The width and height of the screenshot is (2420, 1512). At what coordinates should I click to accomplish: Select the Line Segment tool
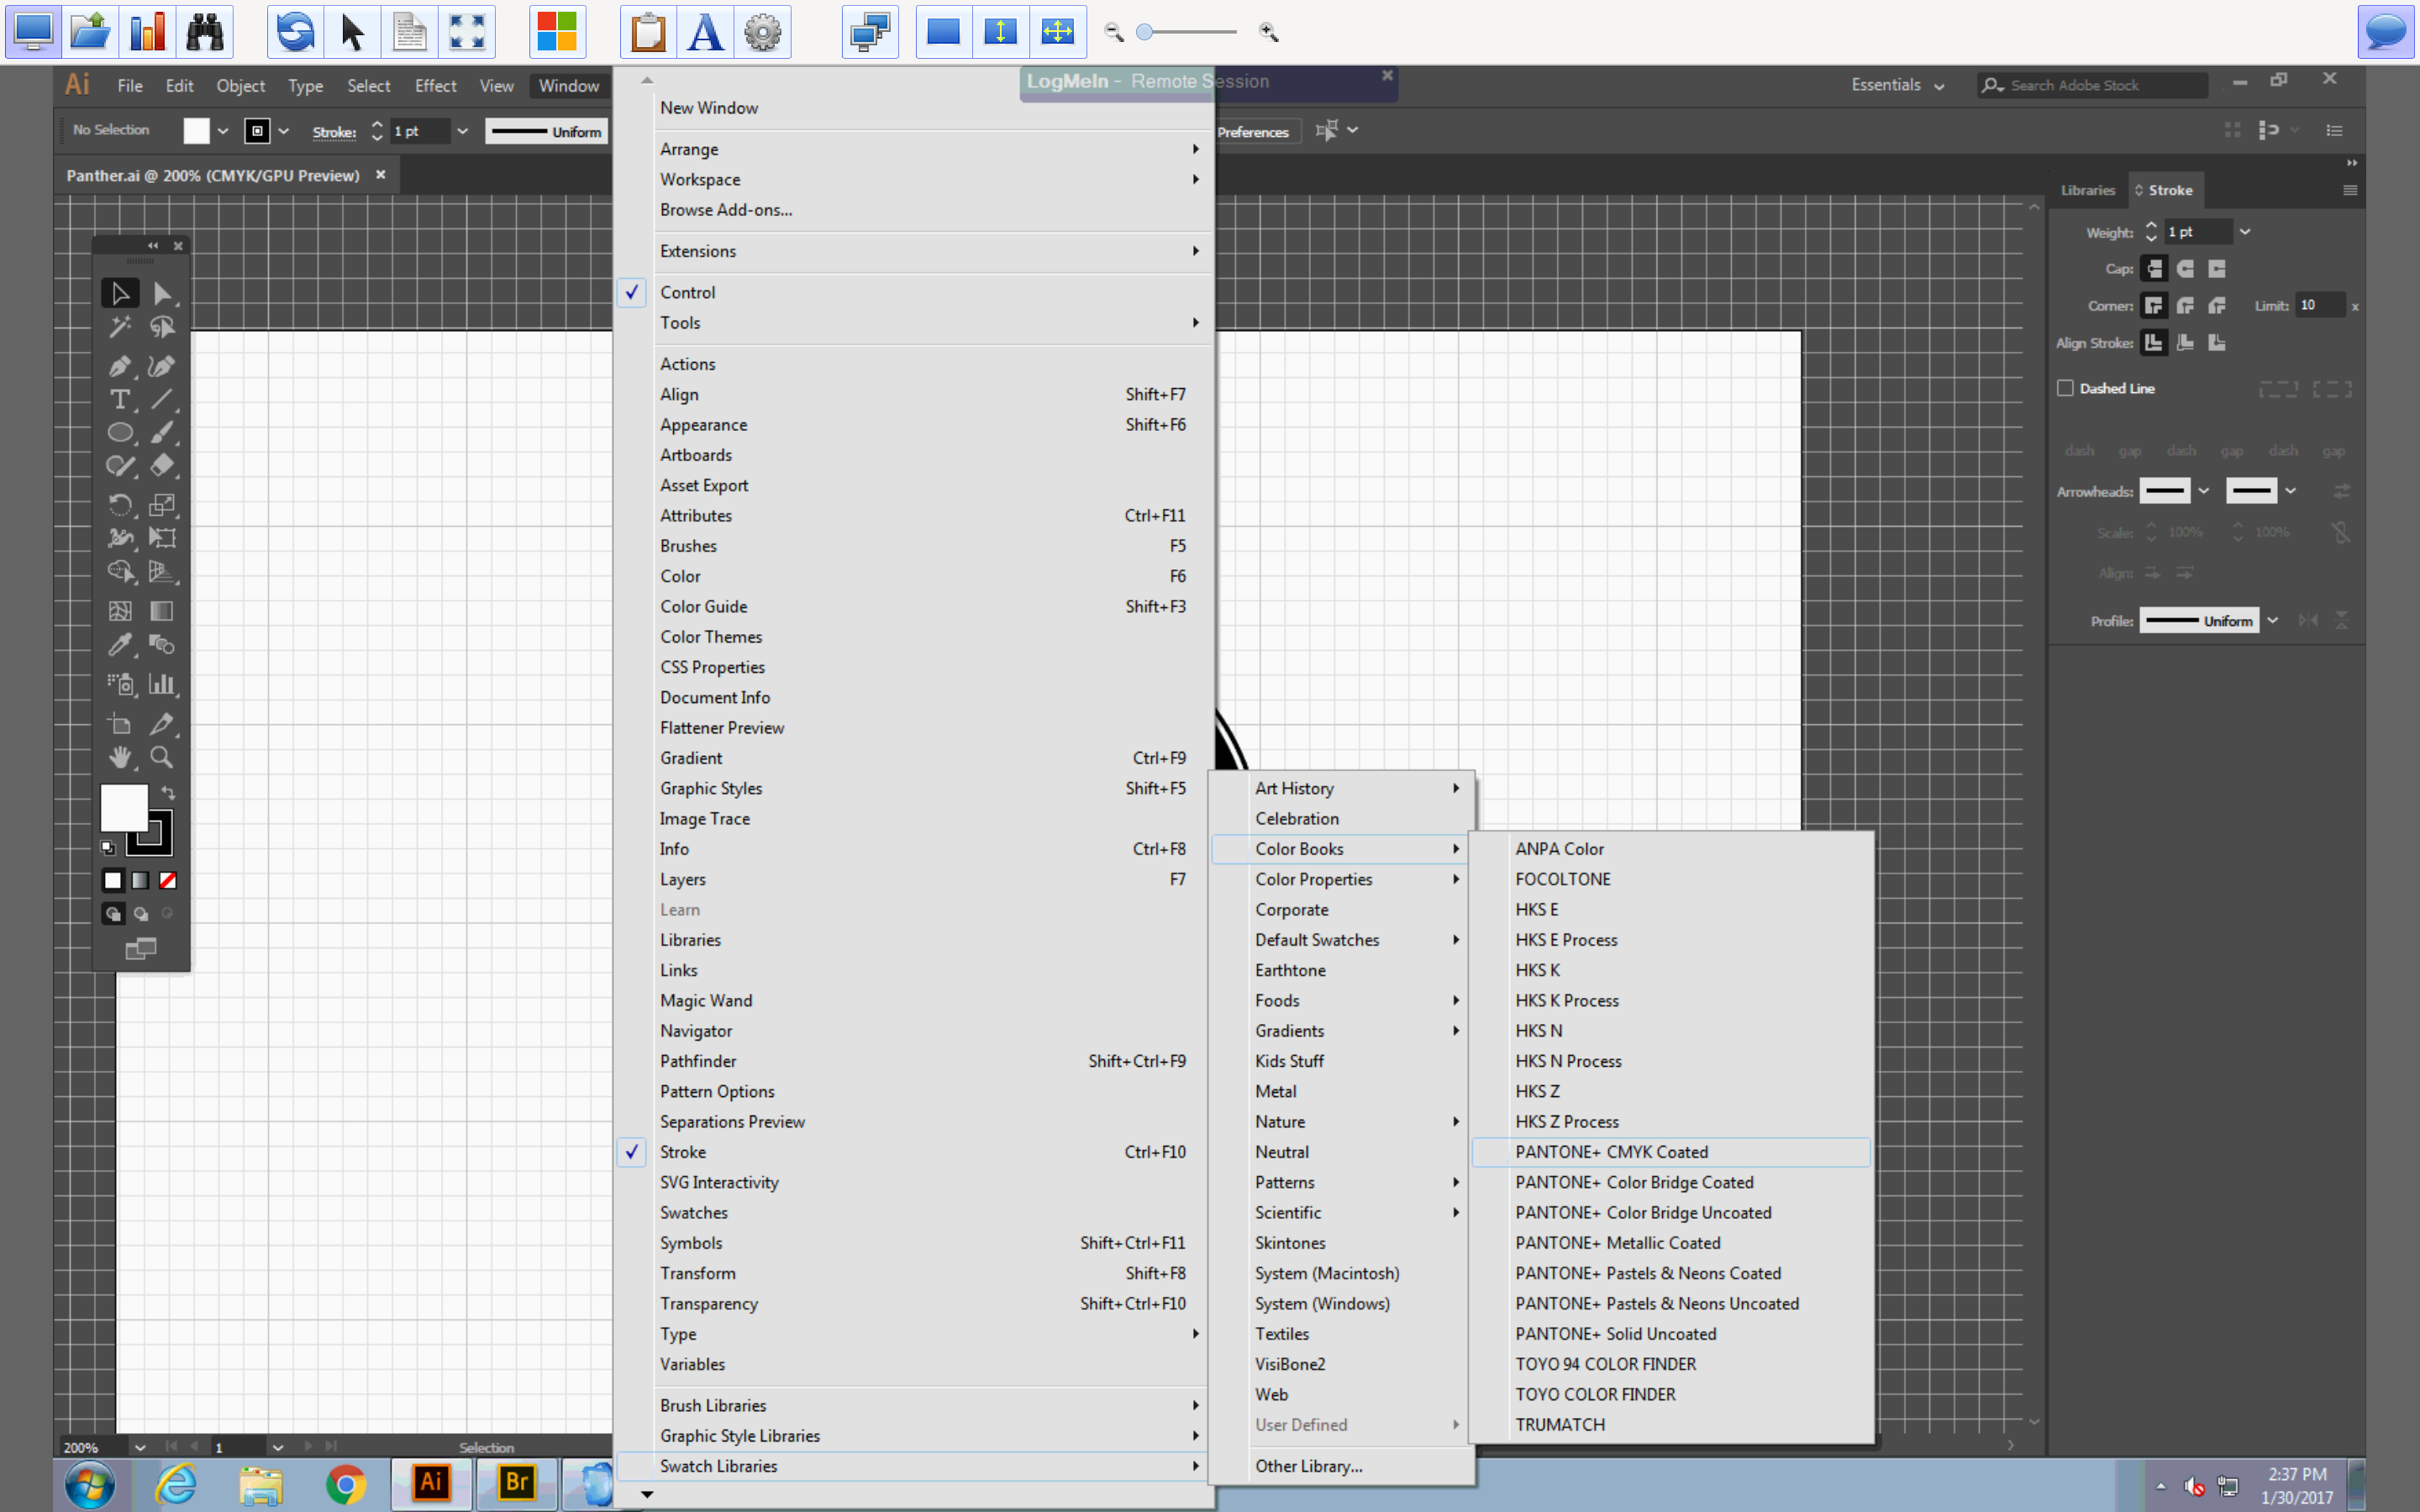click(162, 399)
